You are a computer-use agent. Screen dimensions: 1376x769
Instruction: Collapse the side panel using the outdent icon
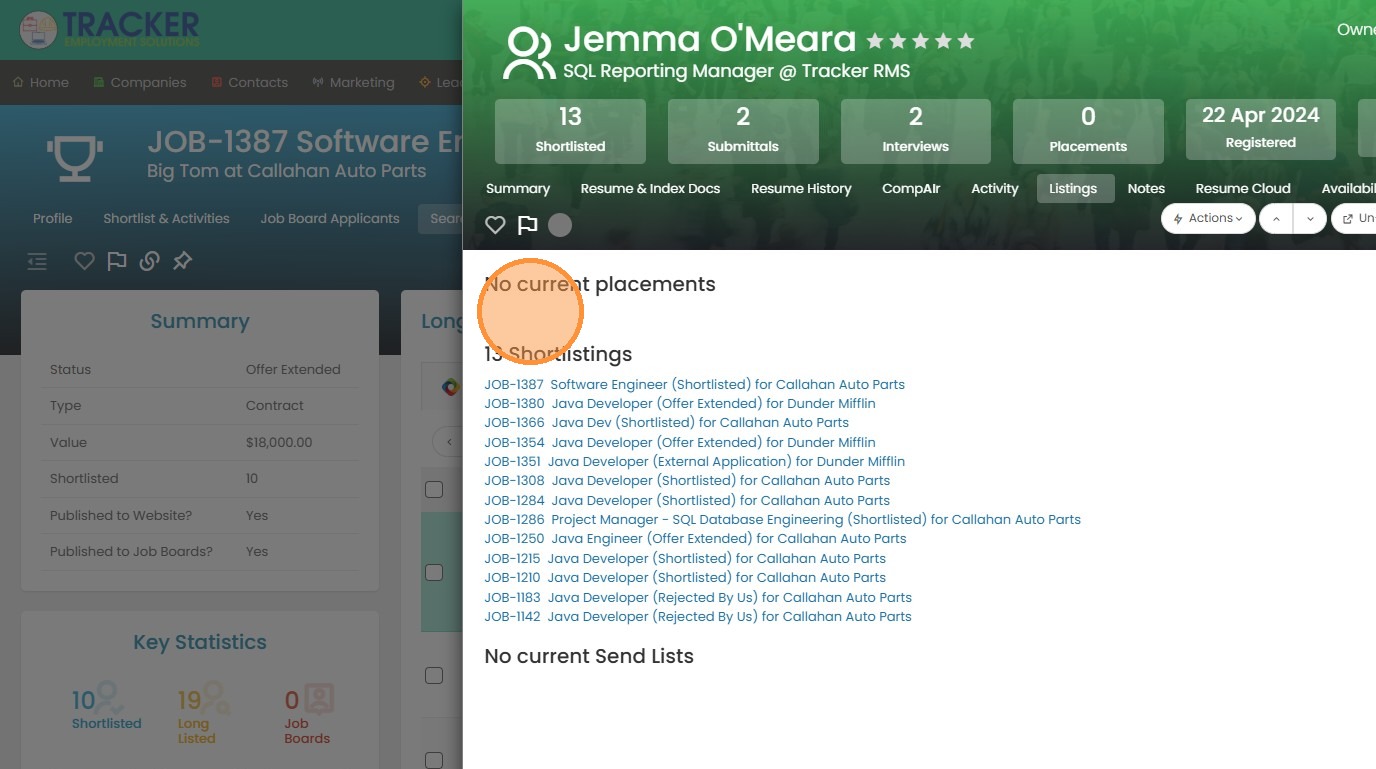point(37,261)
